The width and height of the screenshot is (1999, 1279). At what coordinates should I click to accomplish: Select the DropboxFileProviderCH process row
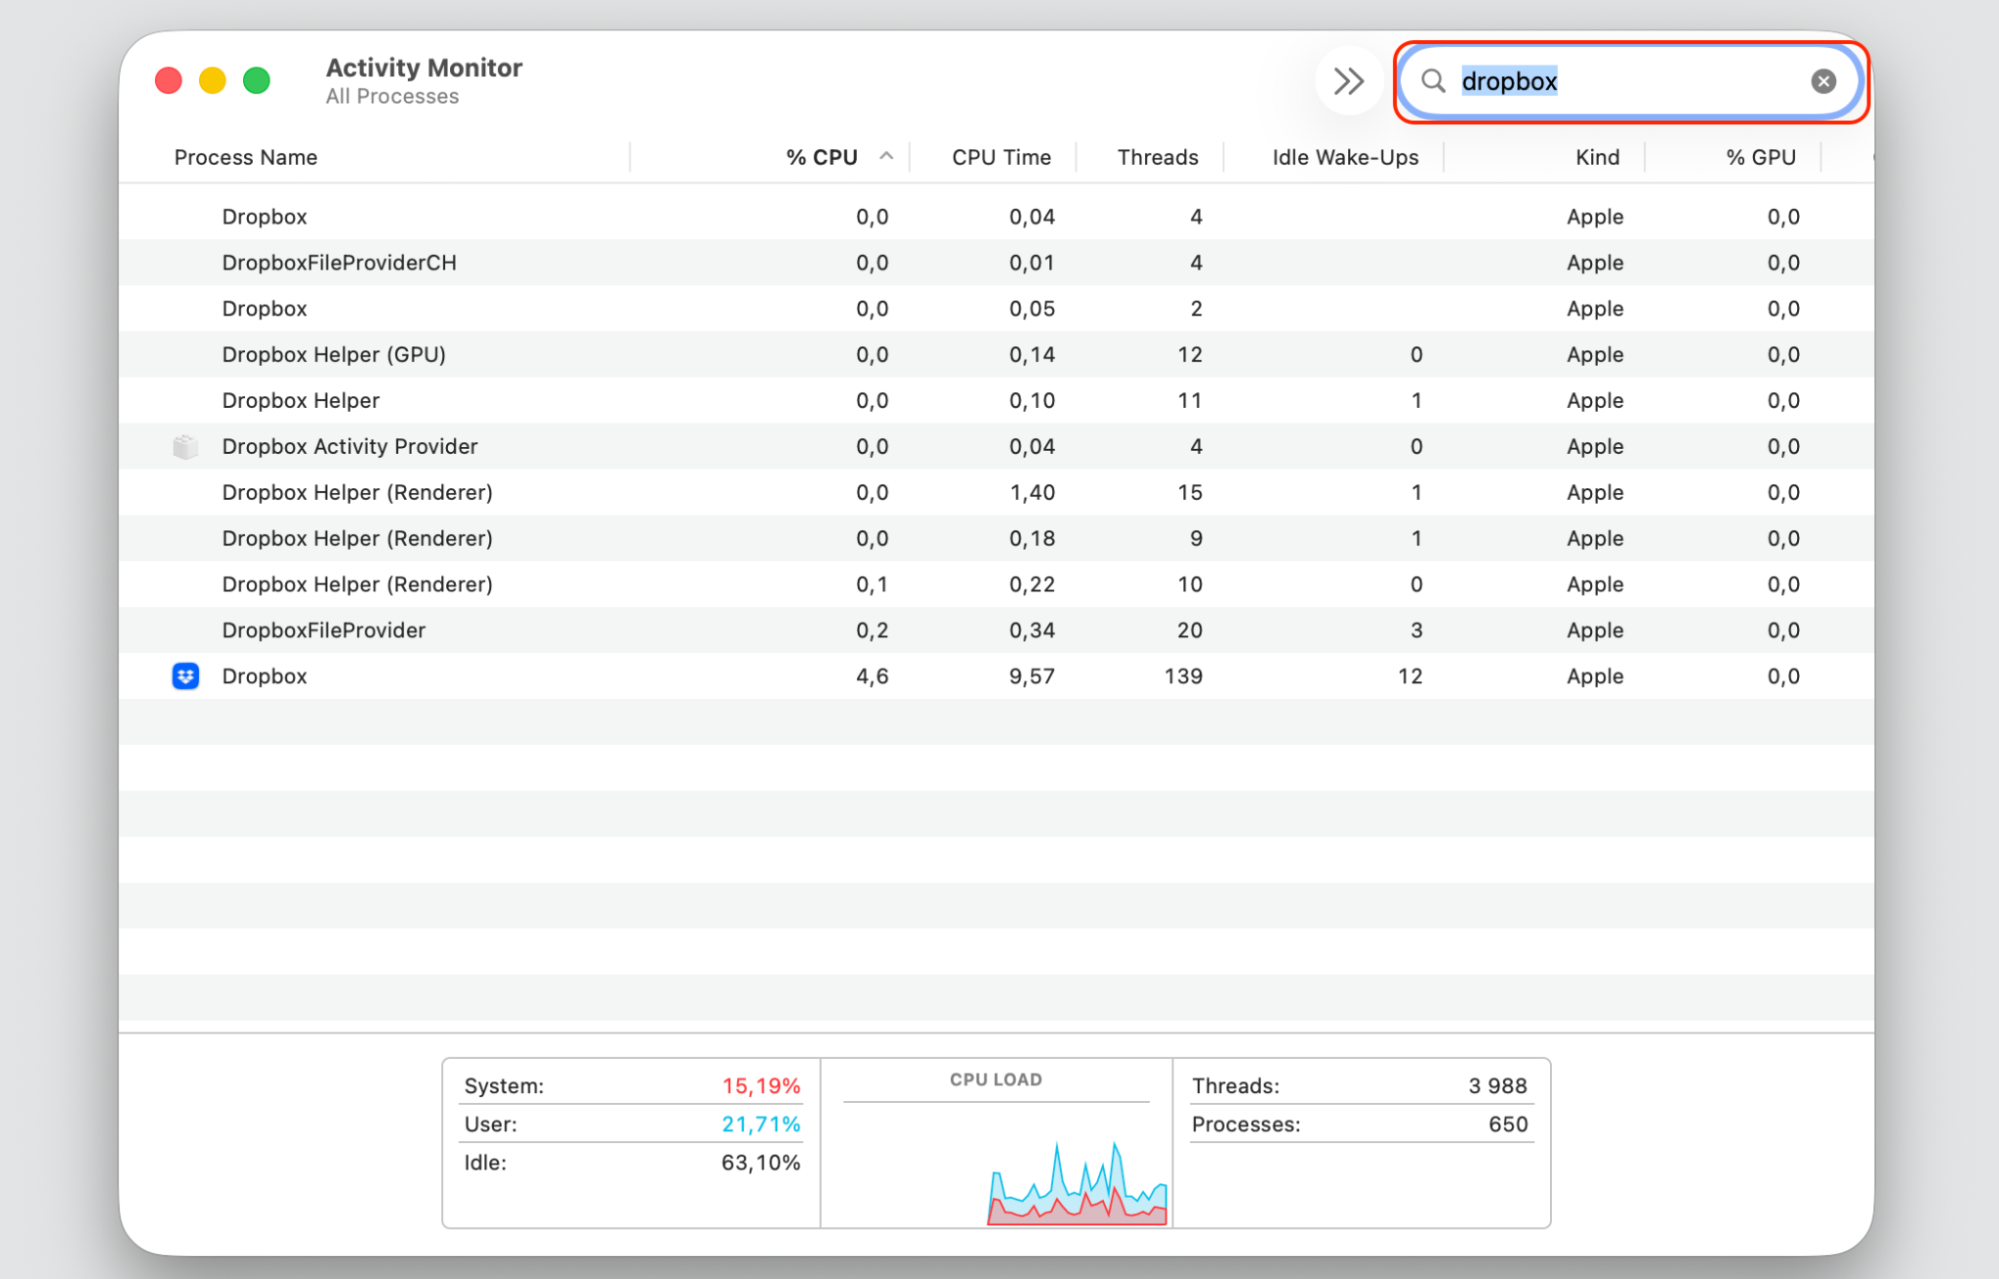point(996,262)
